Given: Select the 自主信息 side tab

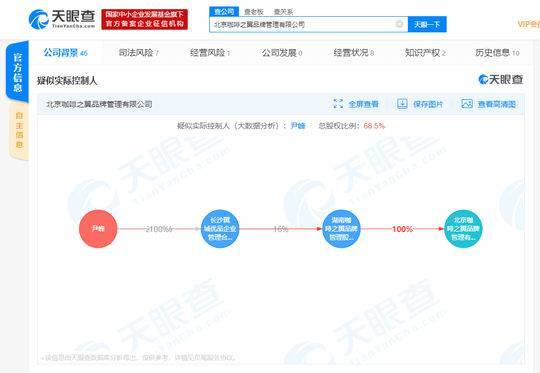Looking at the screenshot, I should [19, 131].
